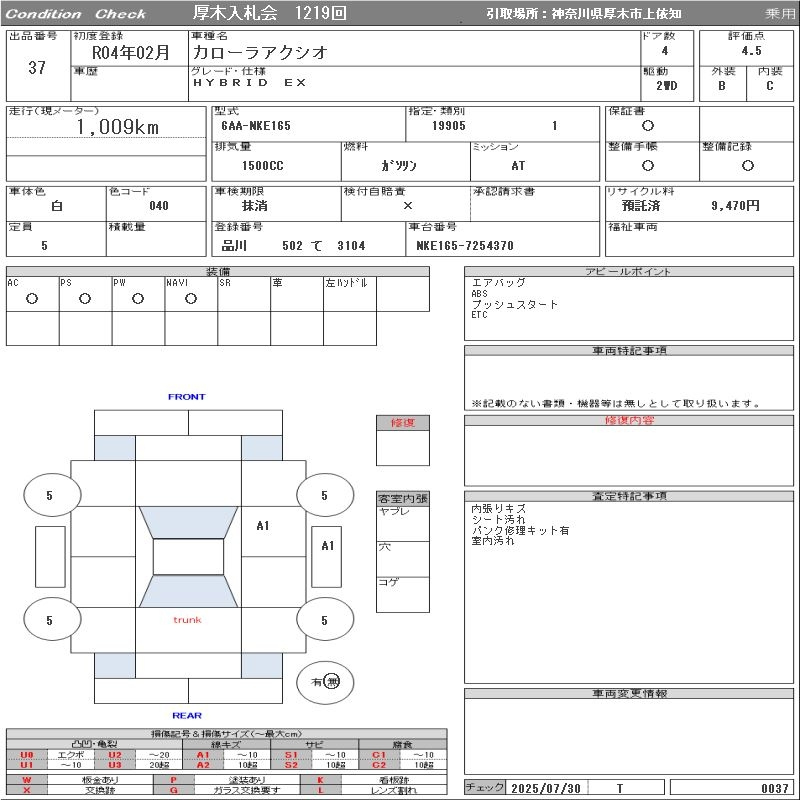Click the 左ハンドル equipment cell

tap(350, 294)
